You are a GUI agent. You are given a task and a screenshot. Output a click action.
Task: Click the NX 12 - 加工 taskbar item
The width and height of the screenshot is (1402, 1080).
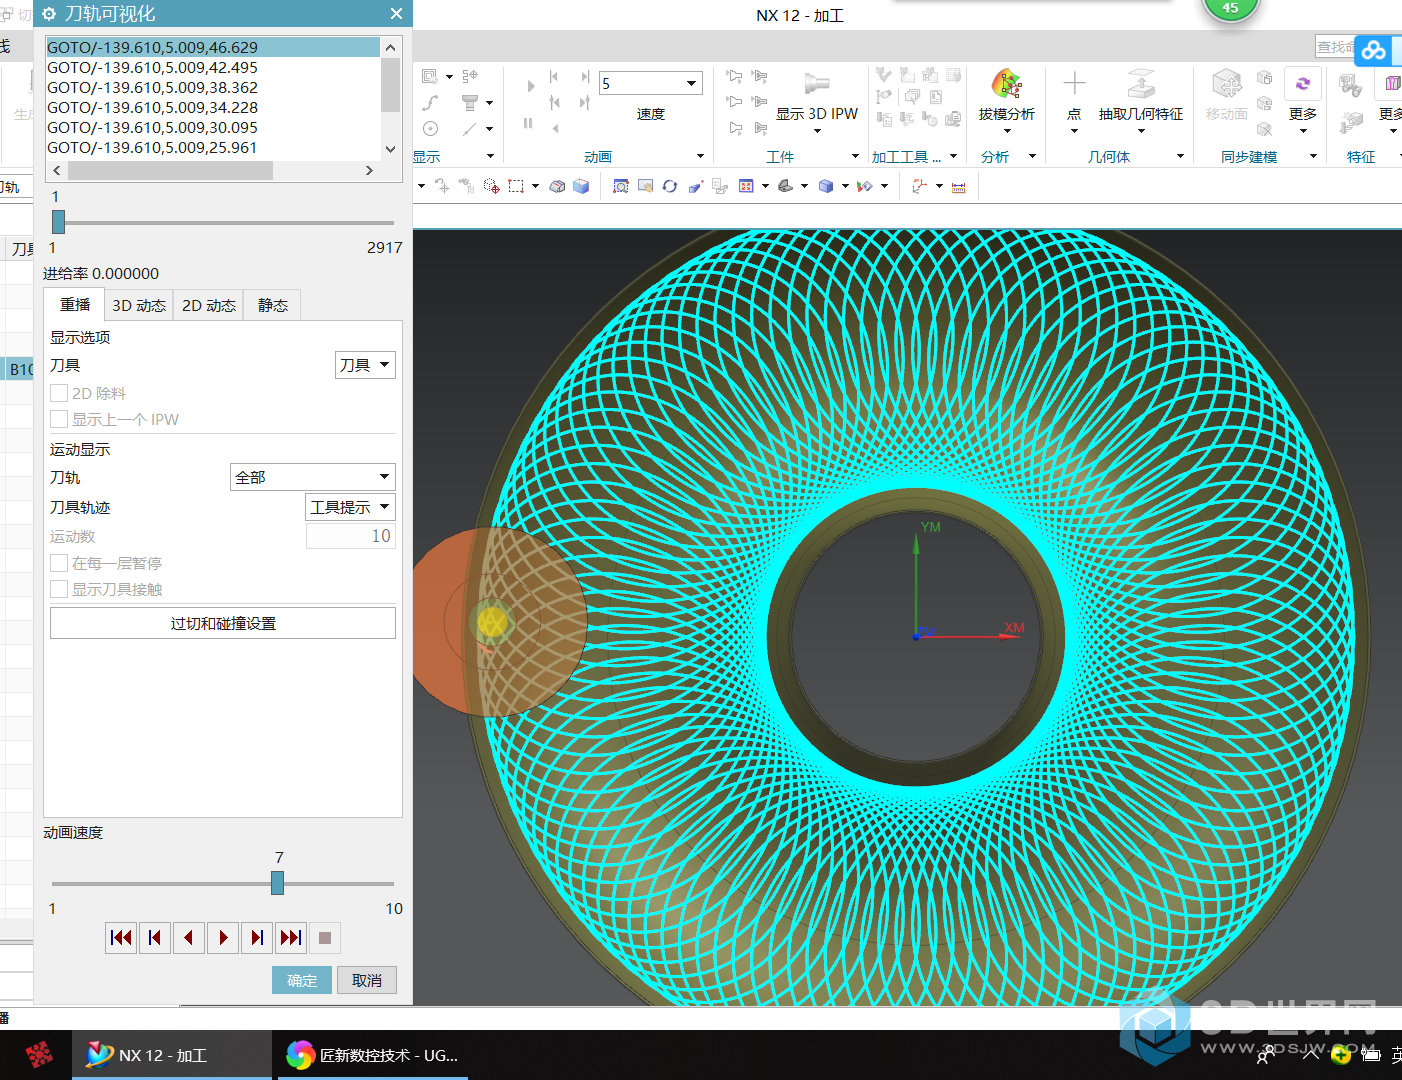pos(171,1055)
